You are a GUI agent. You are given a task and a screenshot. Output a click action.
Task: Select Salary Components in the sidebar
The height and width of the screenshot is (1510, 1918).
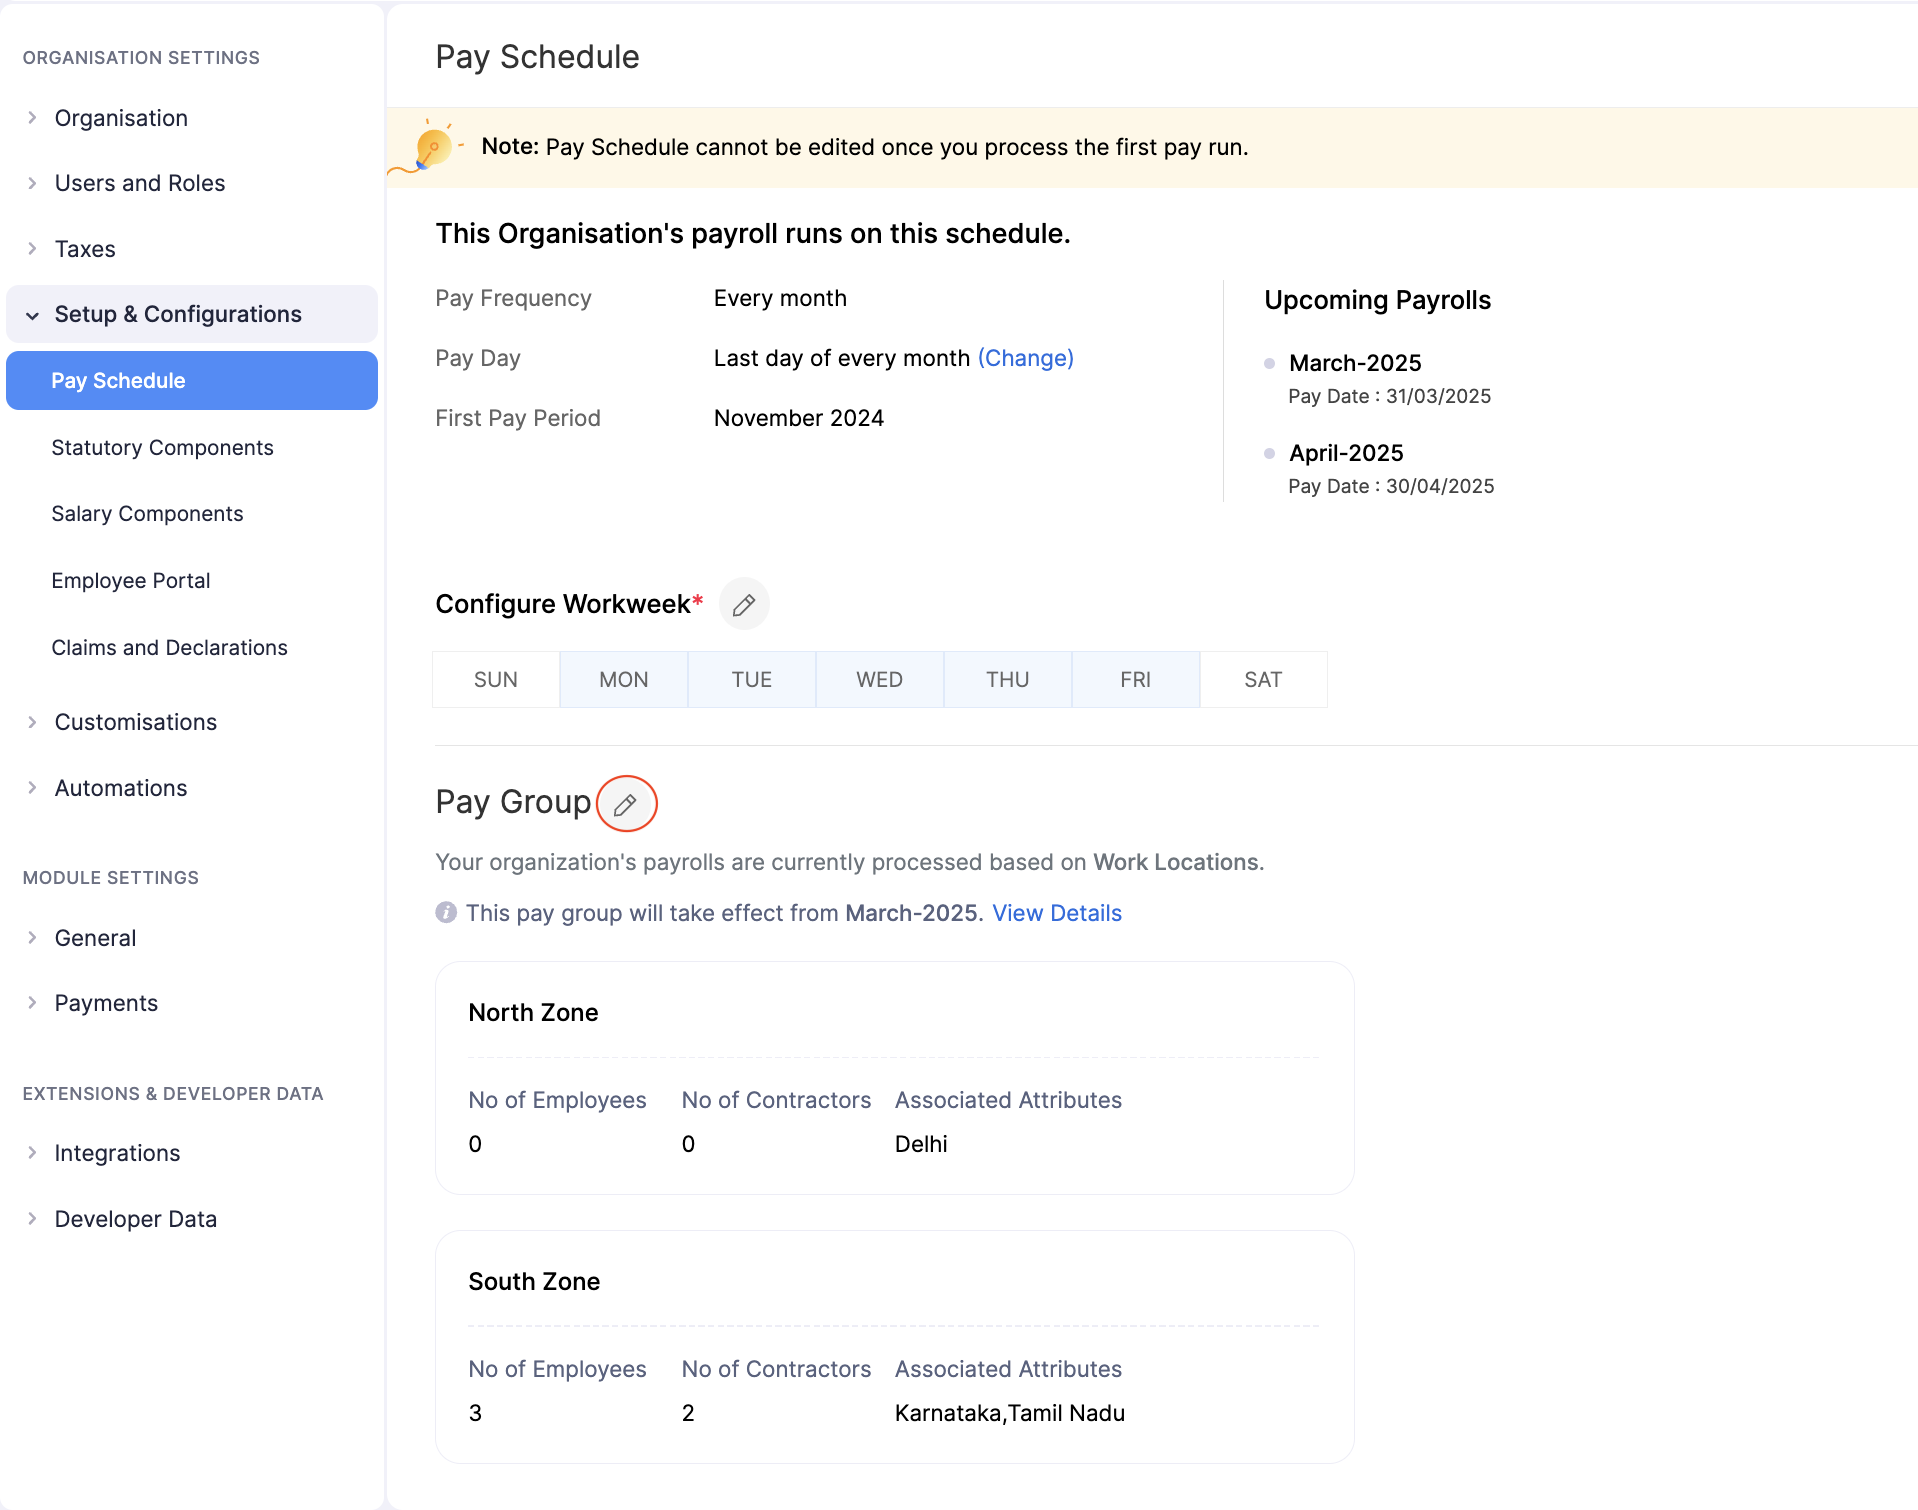[147, 513]
